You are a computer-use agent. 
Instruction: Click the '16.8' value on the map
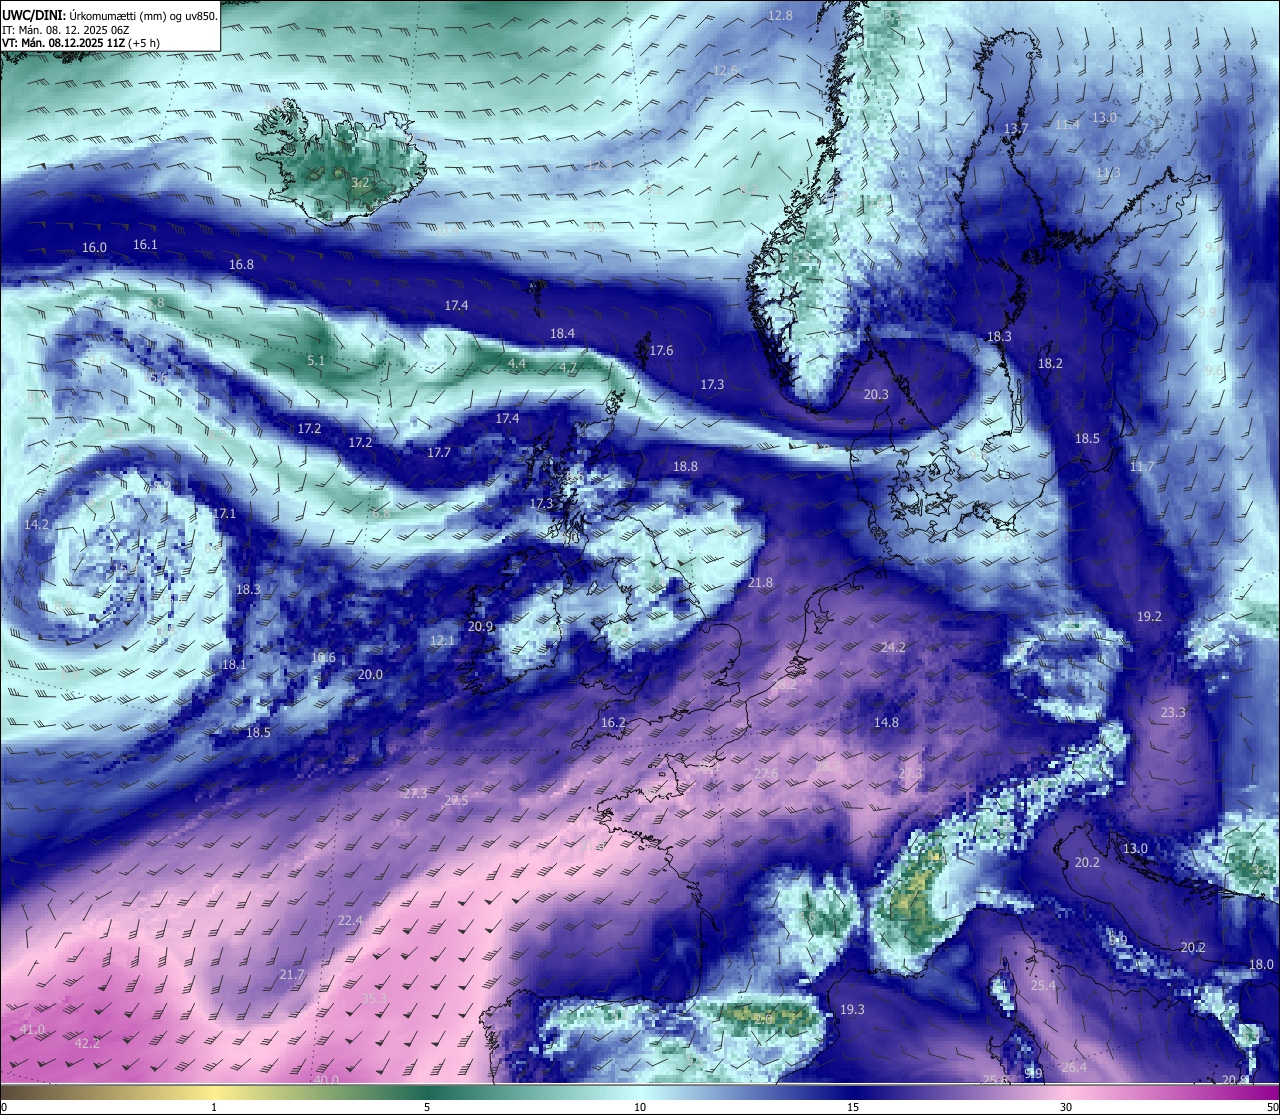(x=241, y=265)
